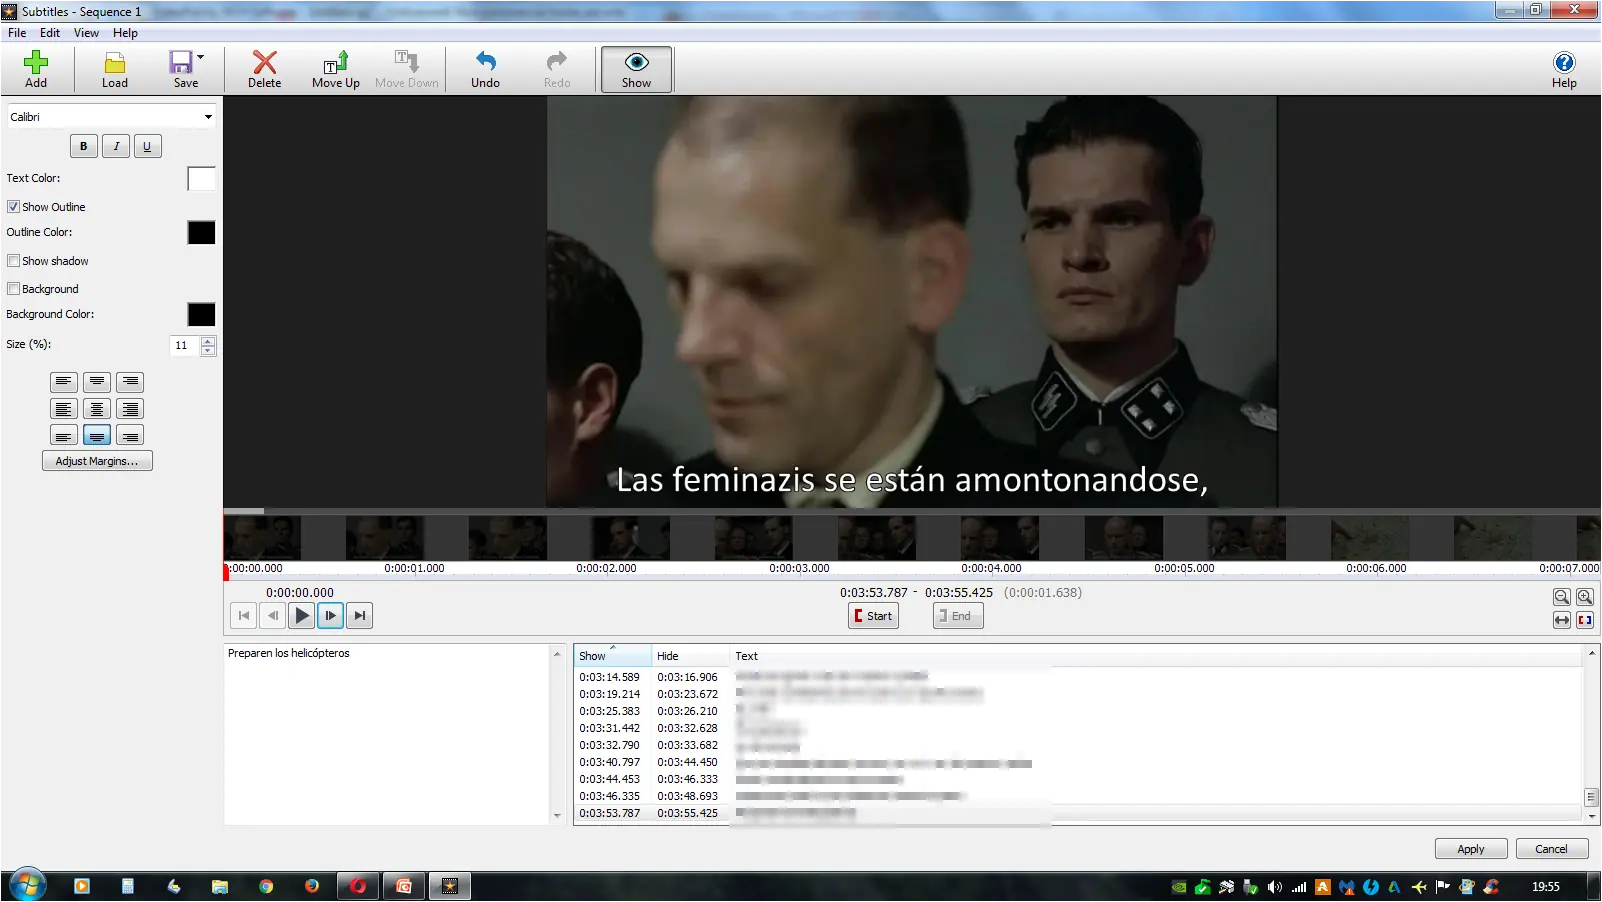
Task: Align subtitle to bottom right
Action: coord(130,436)
